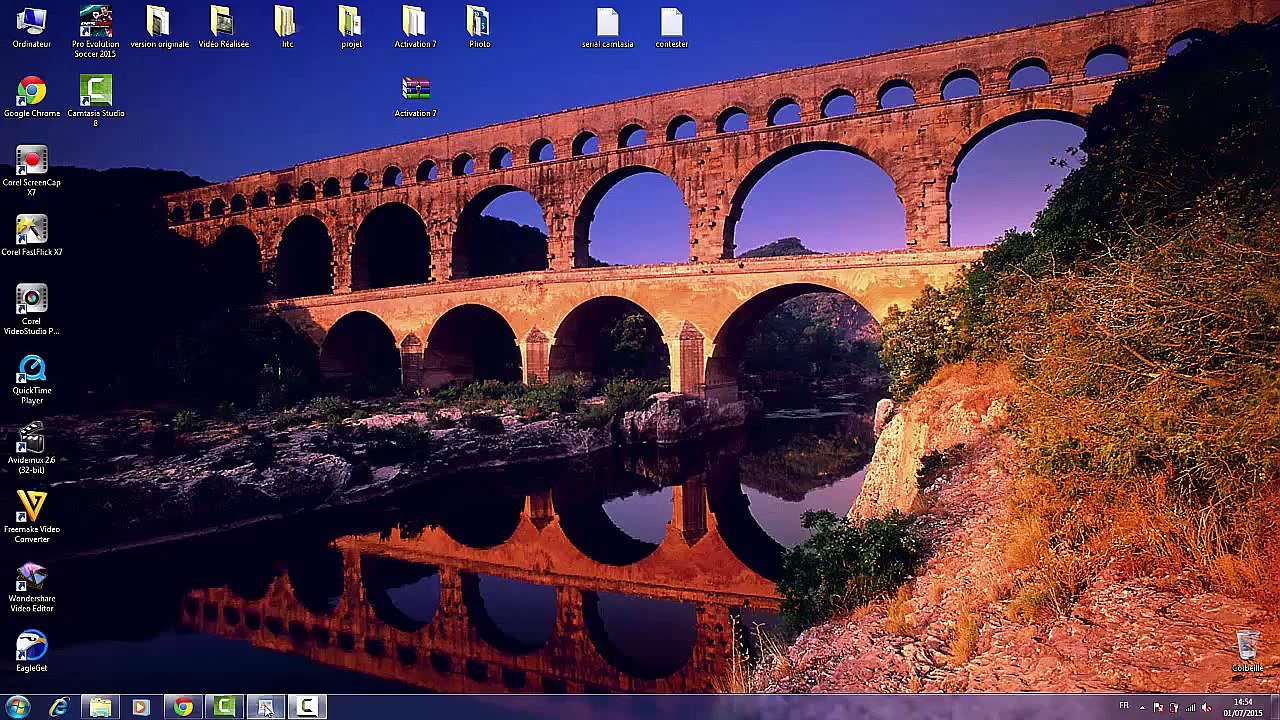Open the network signal tray icon

pyautogui.click(x=1190, y=707)
